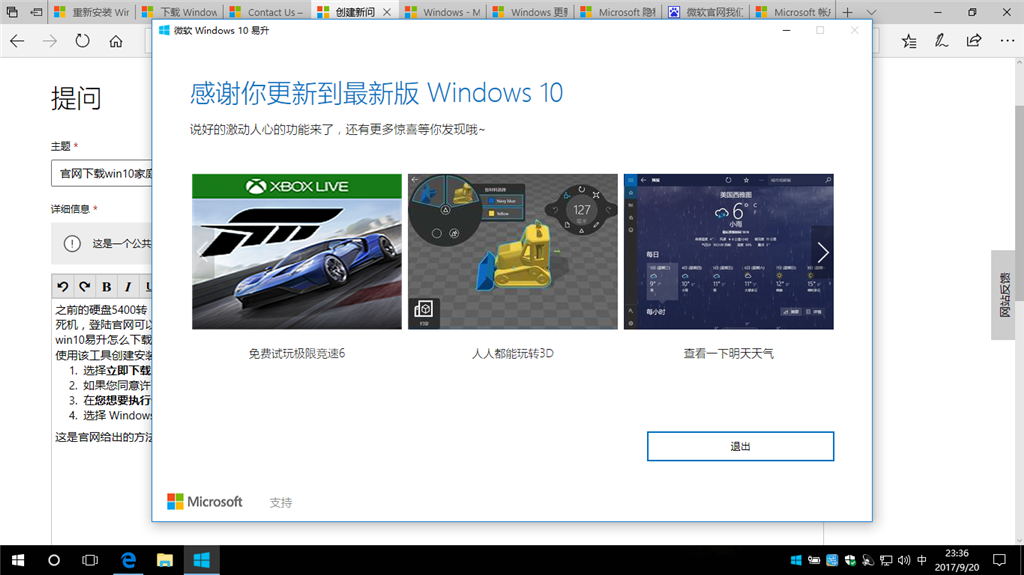1024x575 pixels.
Task: Open a new tab in Edge
Action: [x=847, y=12]
